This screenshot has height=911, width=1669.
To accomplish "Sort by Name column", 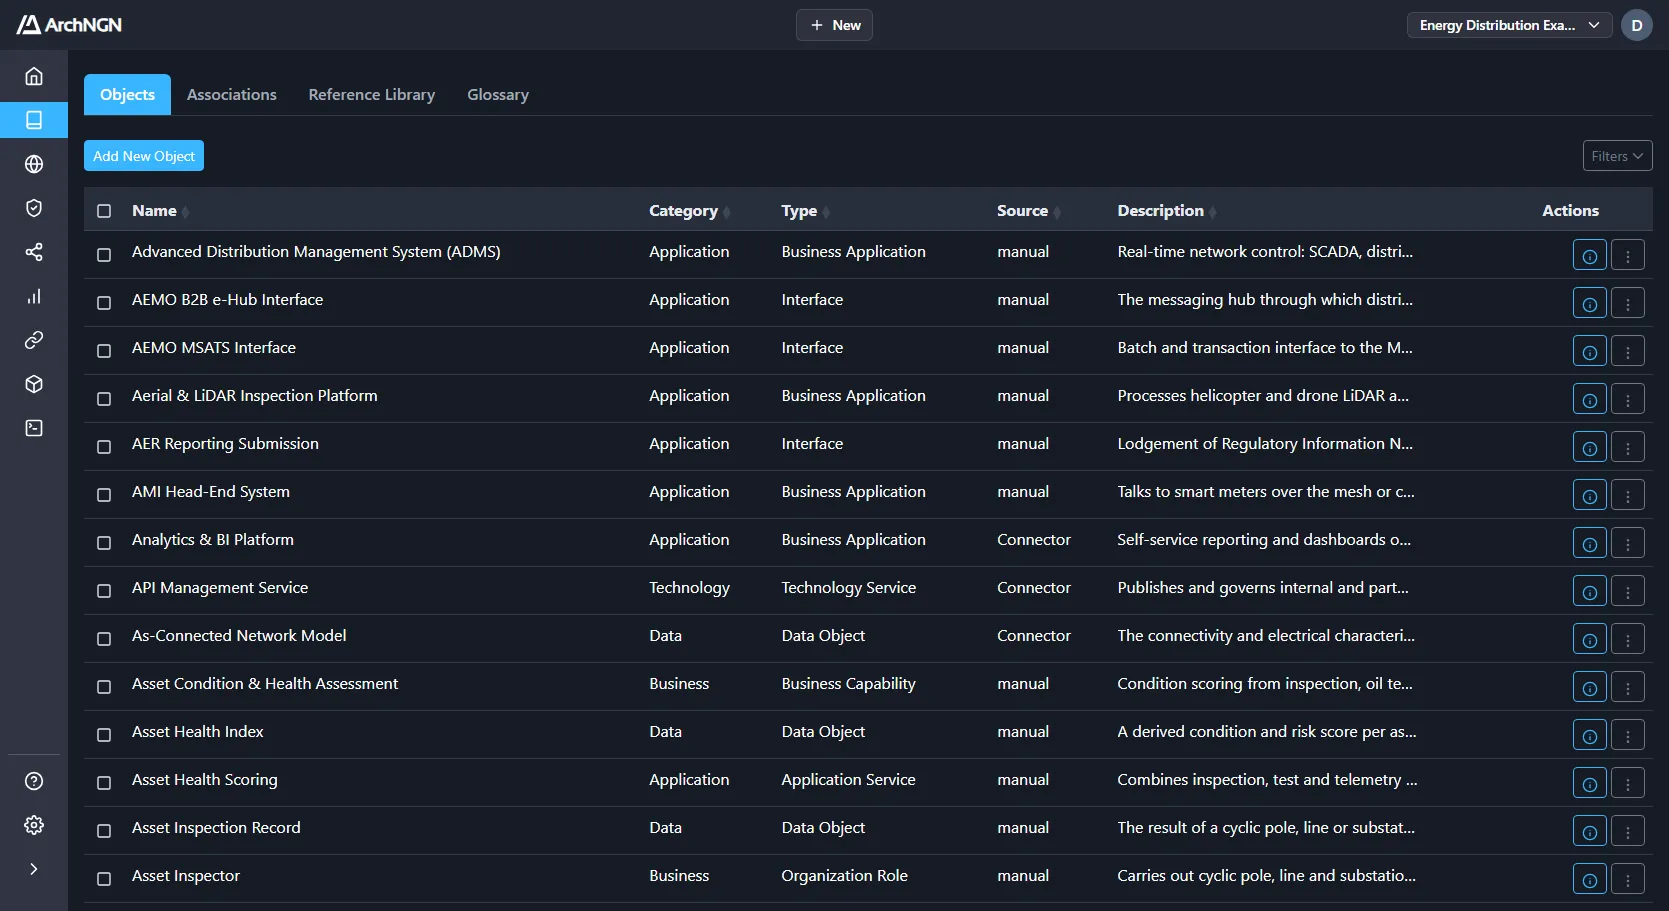I will 160,211.
